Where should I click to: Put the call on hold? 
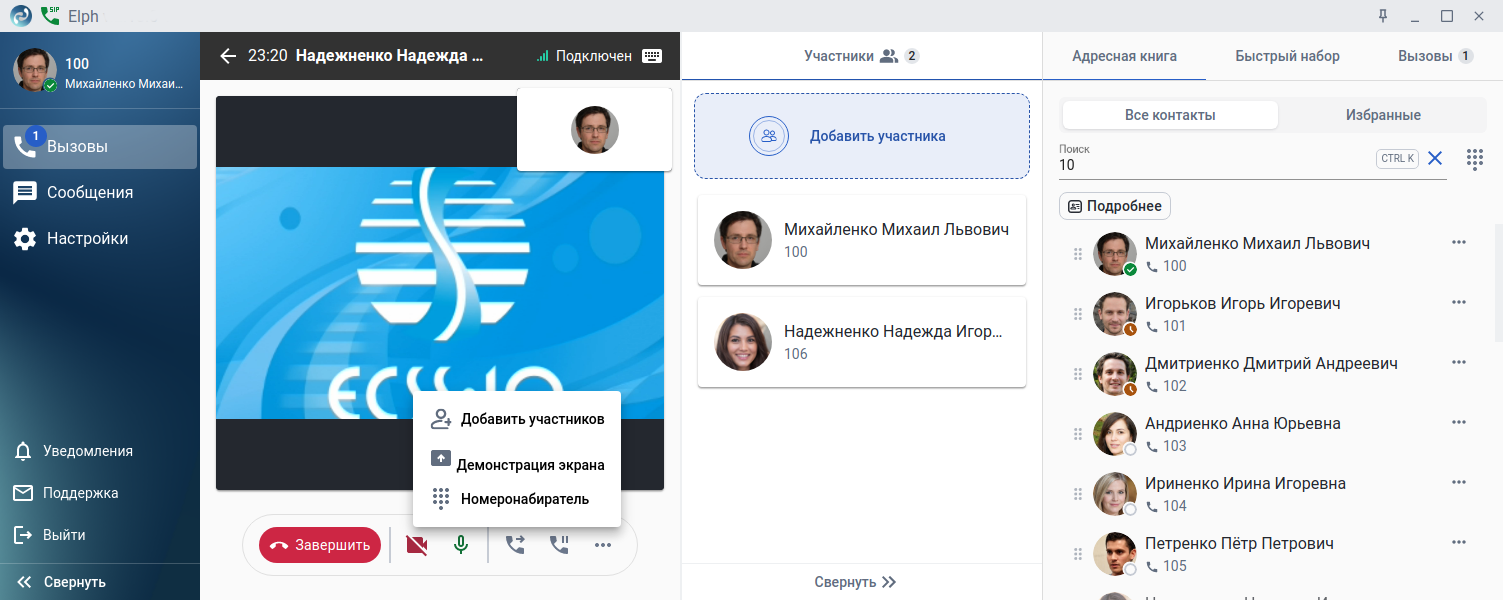559,545
